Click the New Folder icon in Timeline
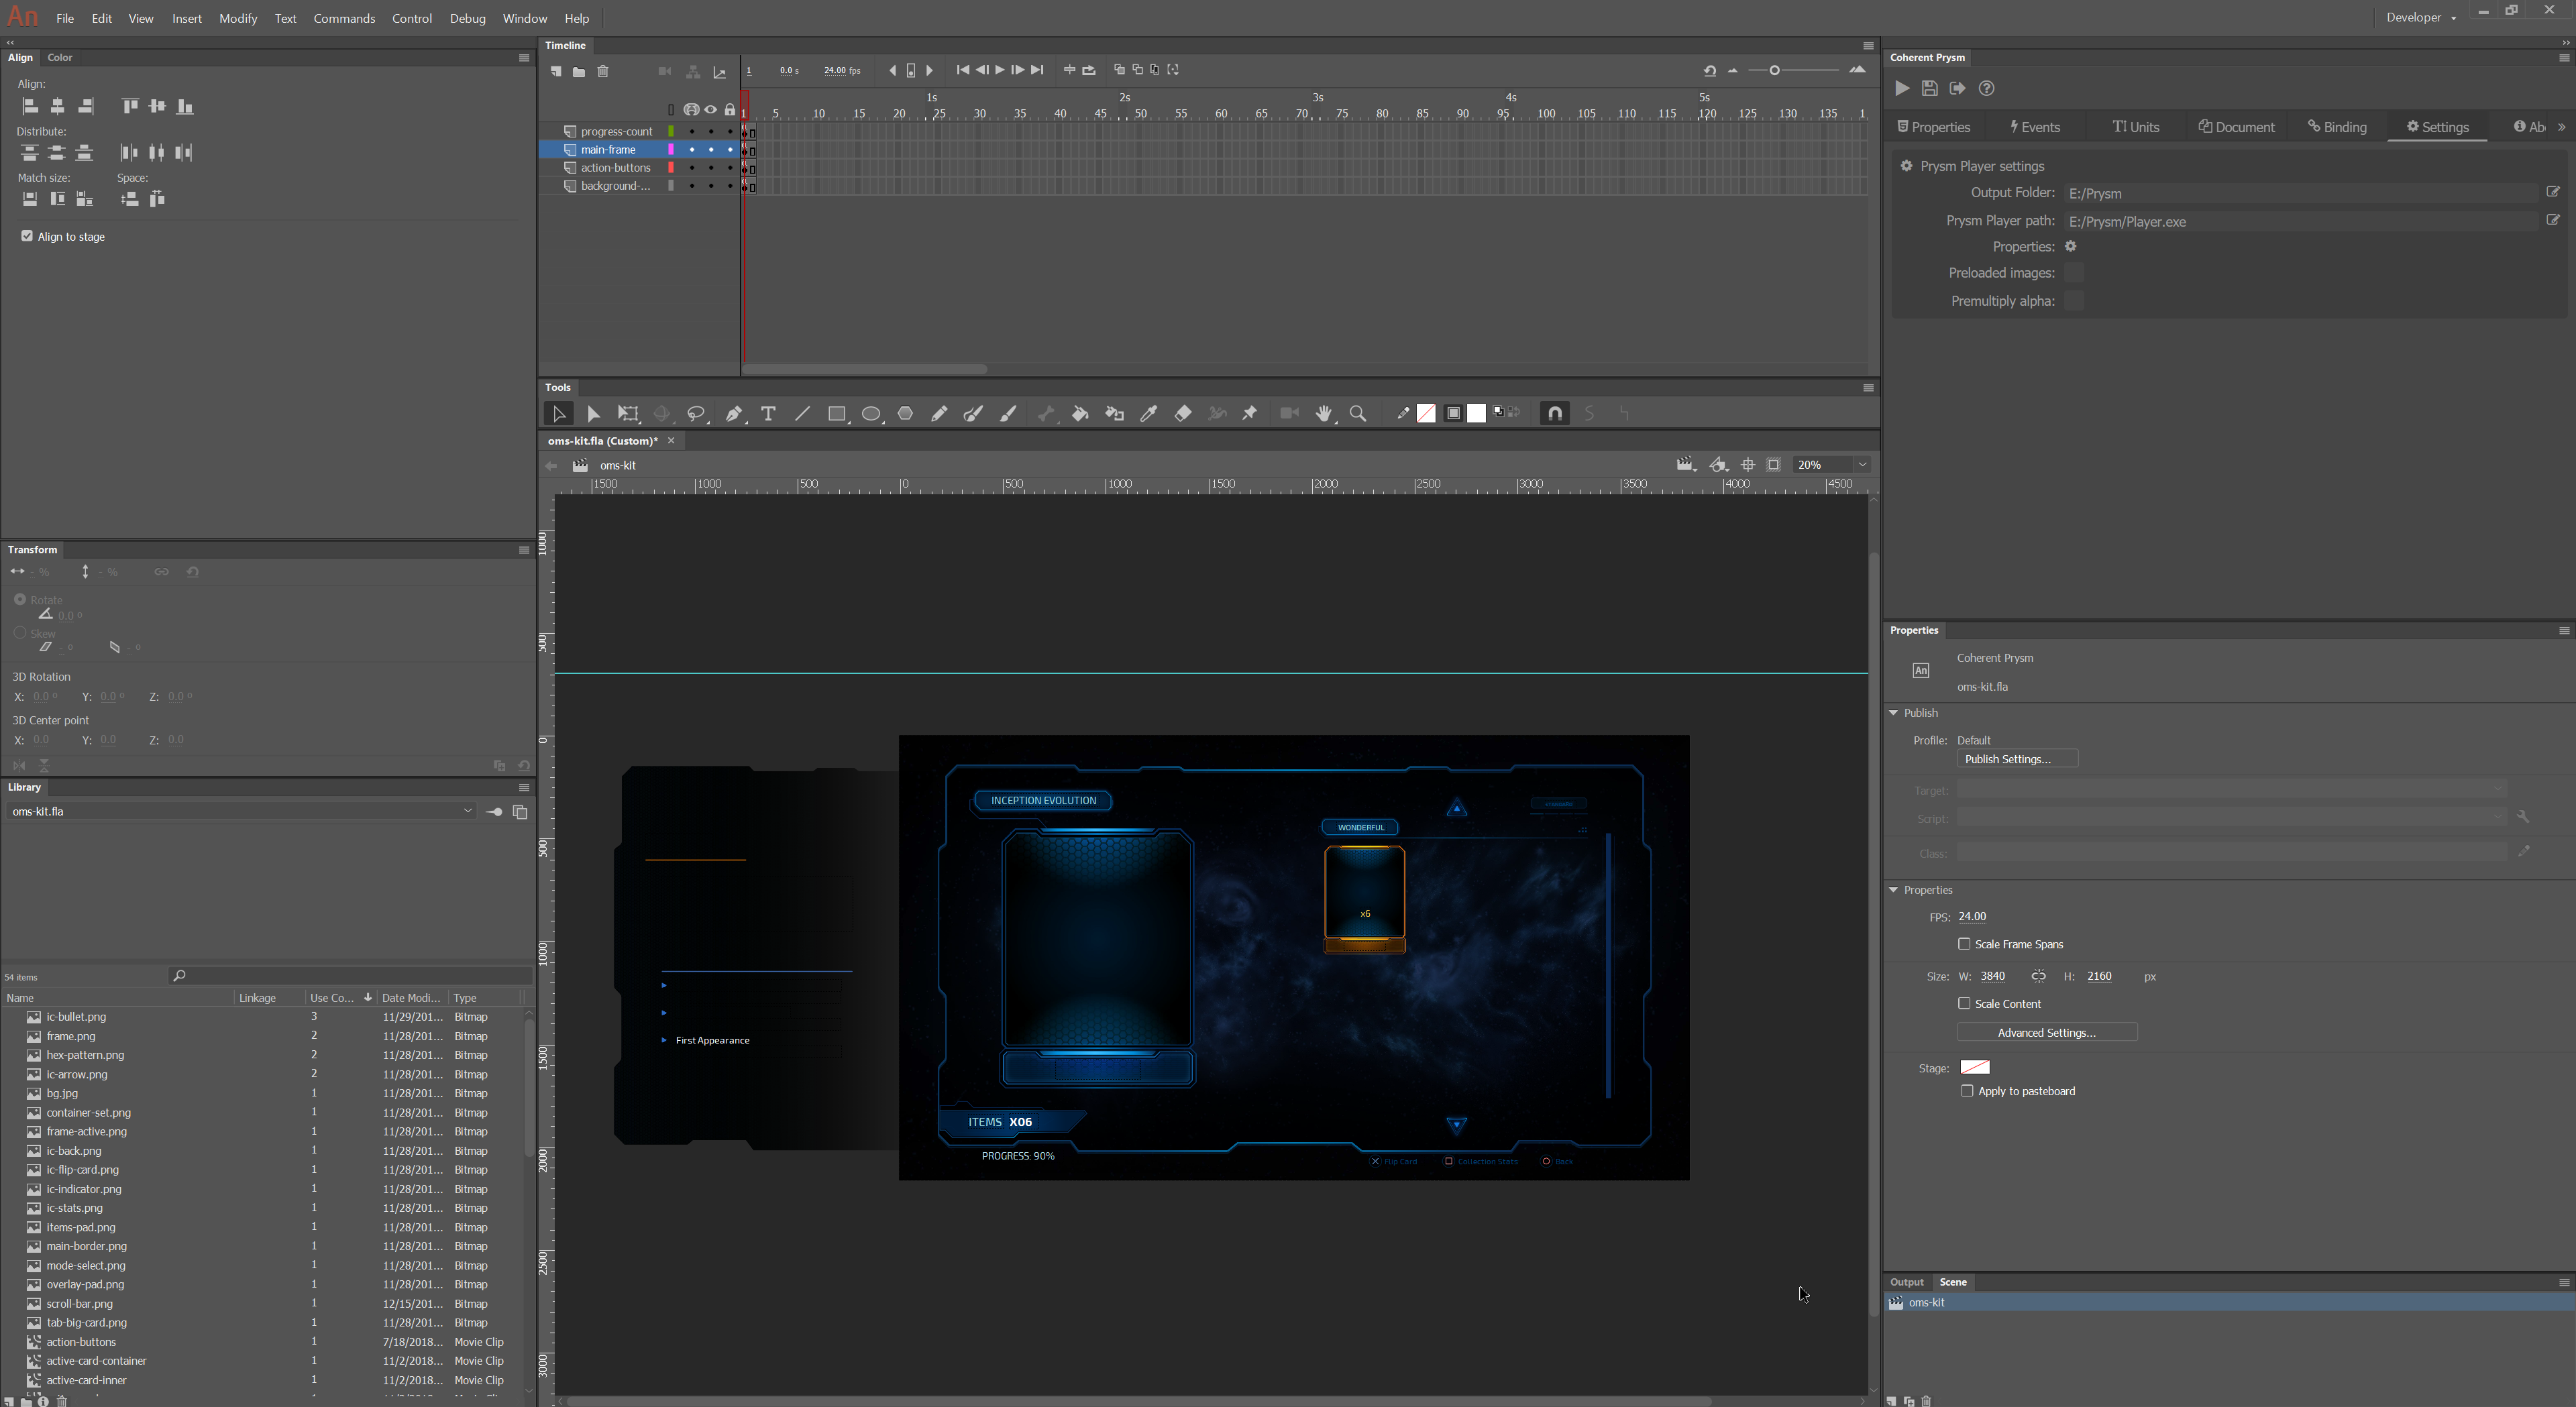The width and height of the screenshot is (2576, 1407). coord(579,71)
